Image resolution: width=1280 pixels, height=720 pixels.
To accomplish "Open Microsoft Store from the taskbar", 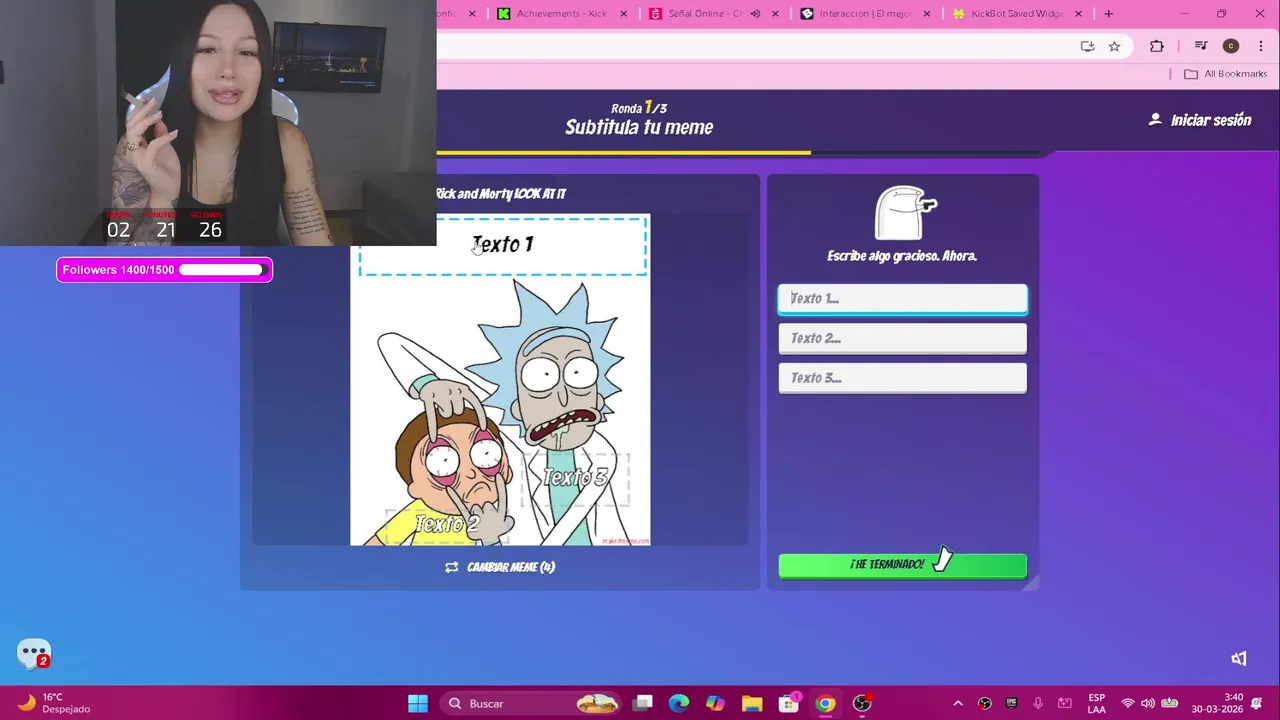I will point(789,703).
